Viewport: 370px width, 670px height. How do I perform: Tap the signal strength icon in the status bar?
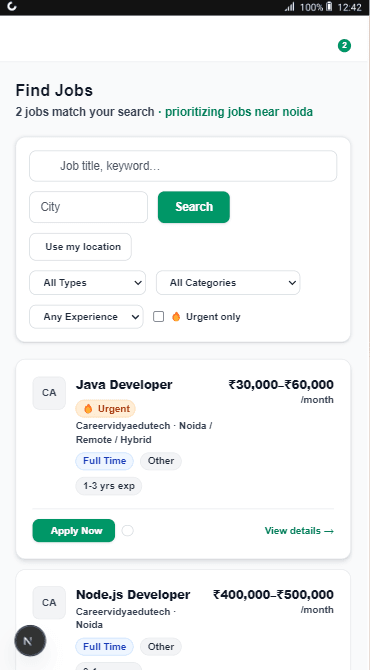click(x=290, y=7)
